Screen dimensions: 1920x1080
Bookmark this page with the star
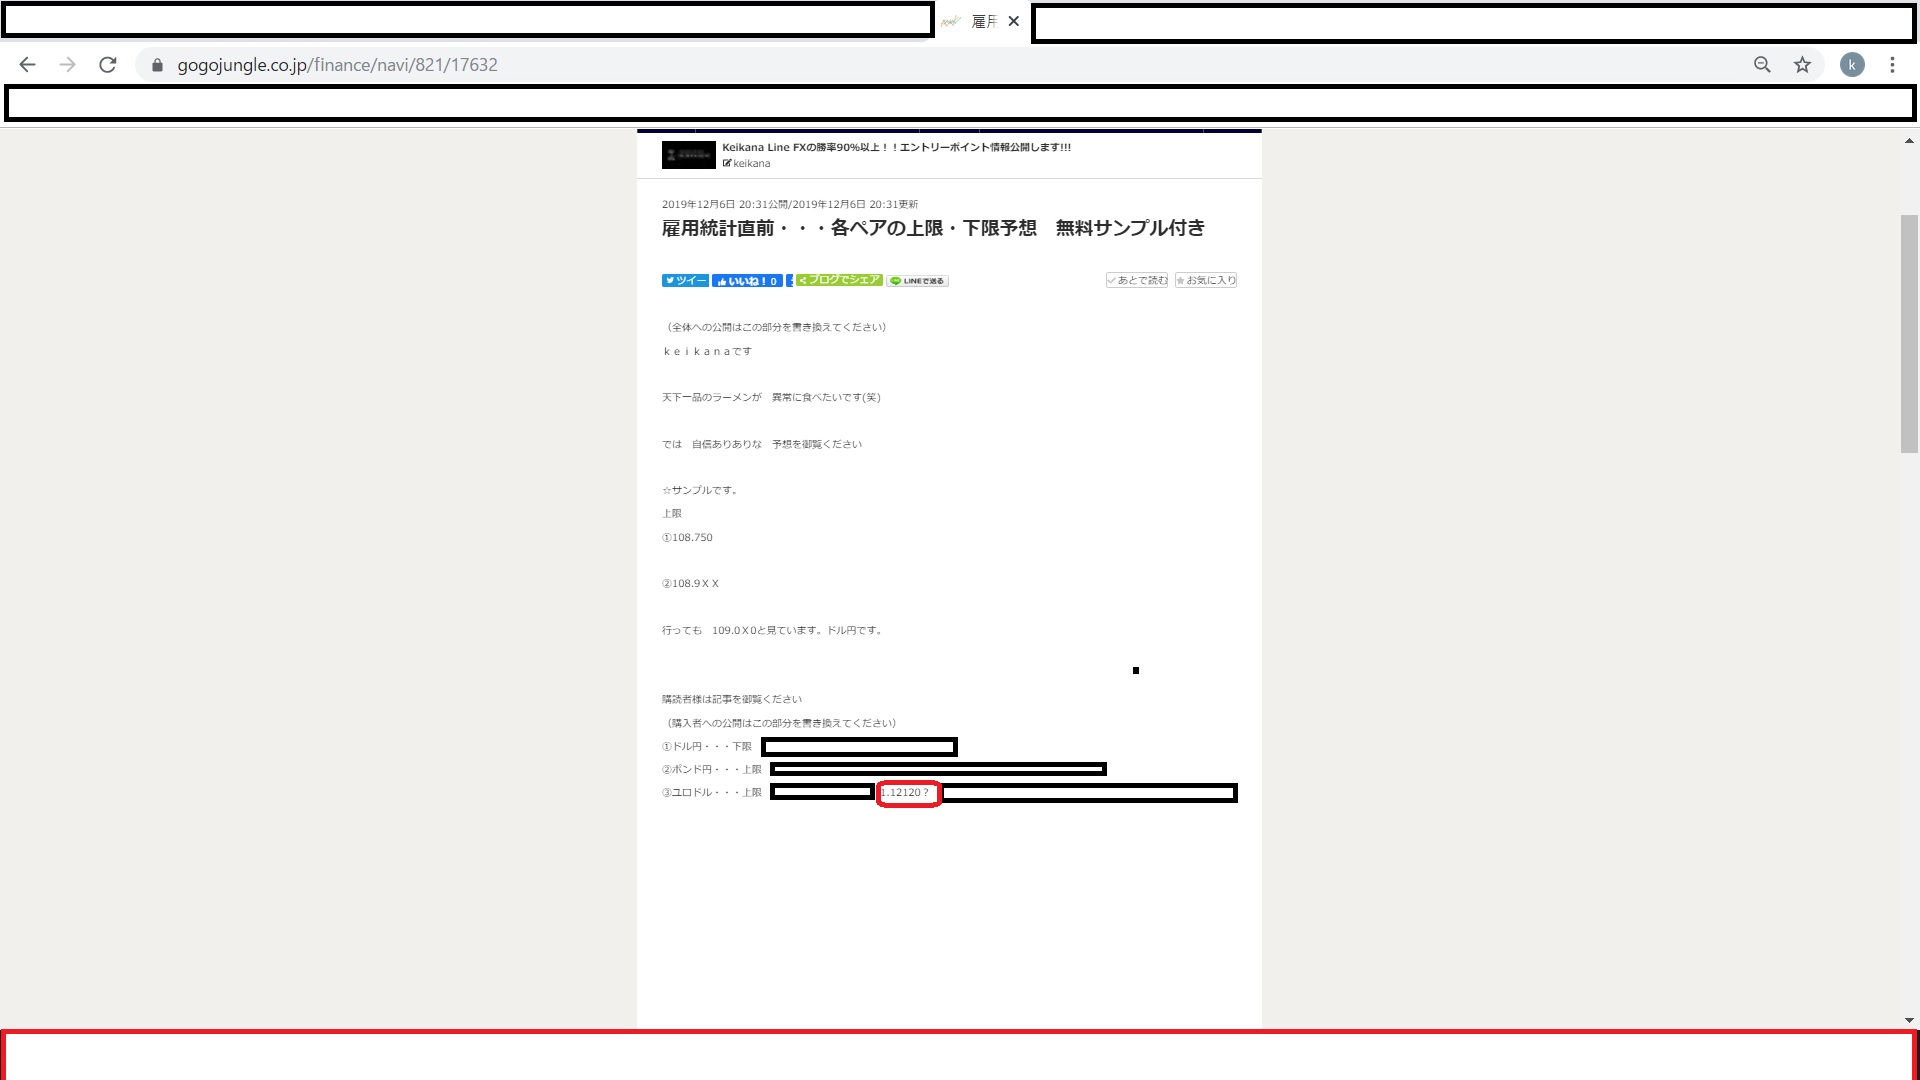click(x=1802, y=65)
